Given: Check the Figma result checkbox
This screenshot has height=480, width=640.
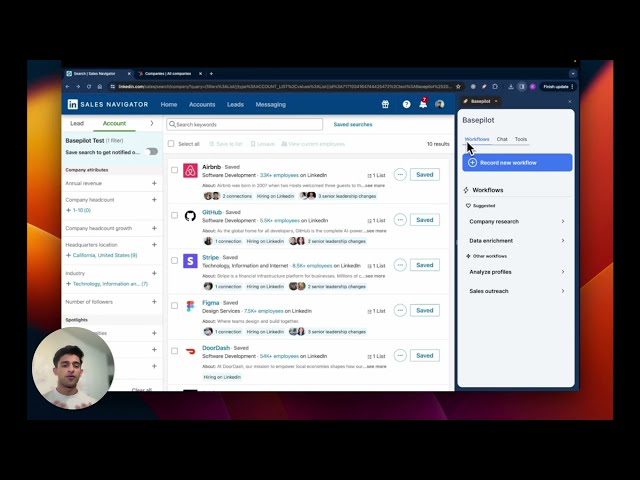Looking at the screenshot, I should click(174, 306).
